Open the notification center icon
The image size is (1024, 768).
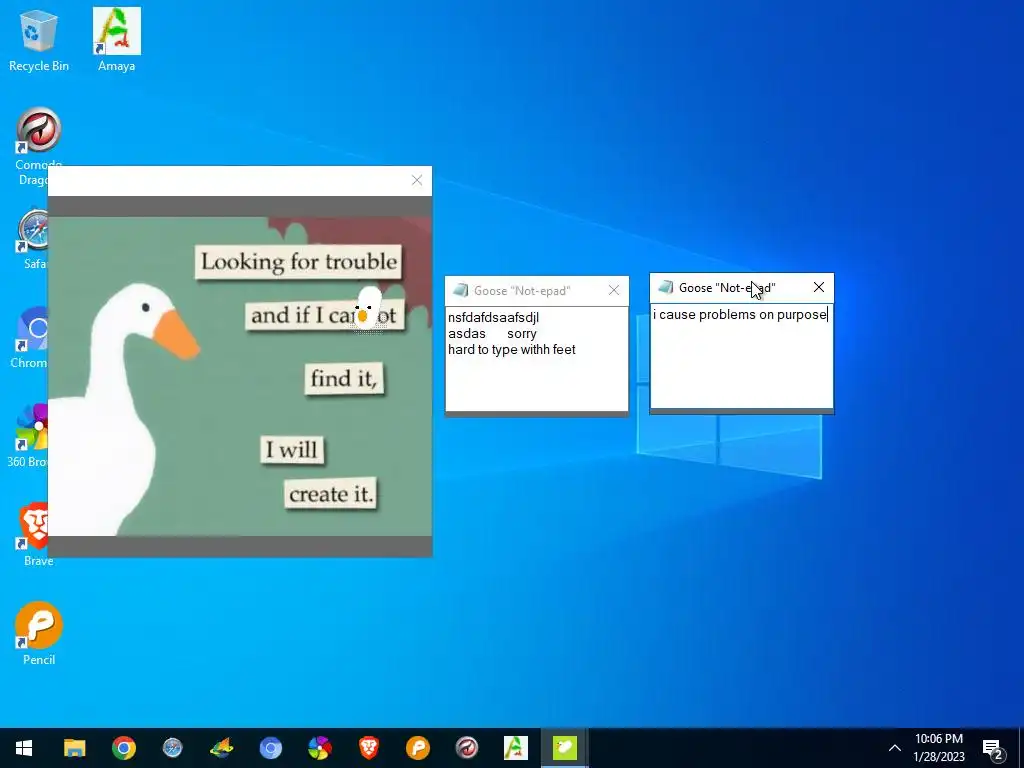point(993,748)
